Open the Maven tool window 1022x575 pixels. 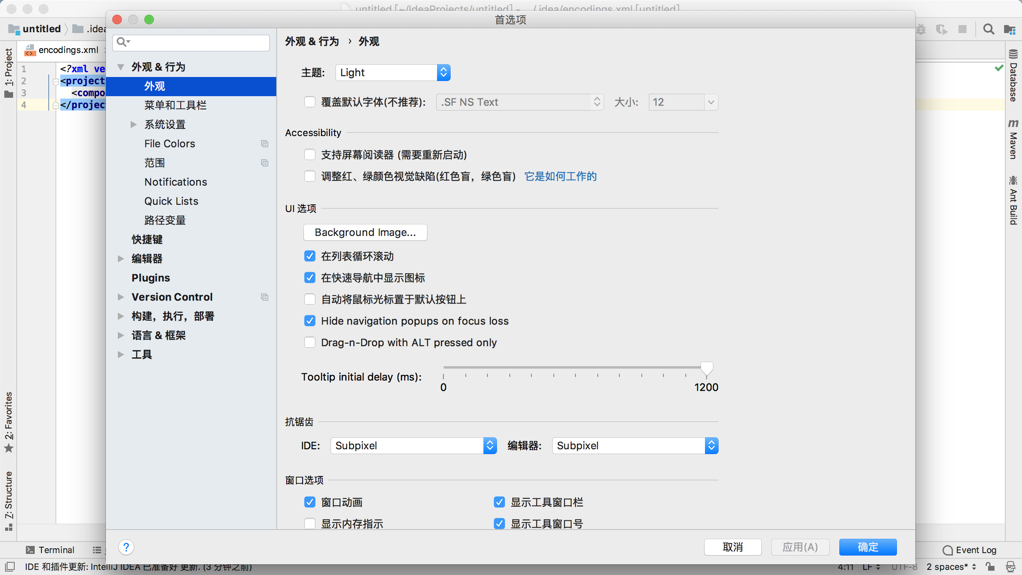(1013, 139)
